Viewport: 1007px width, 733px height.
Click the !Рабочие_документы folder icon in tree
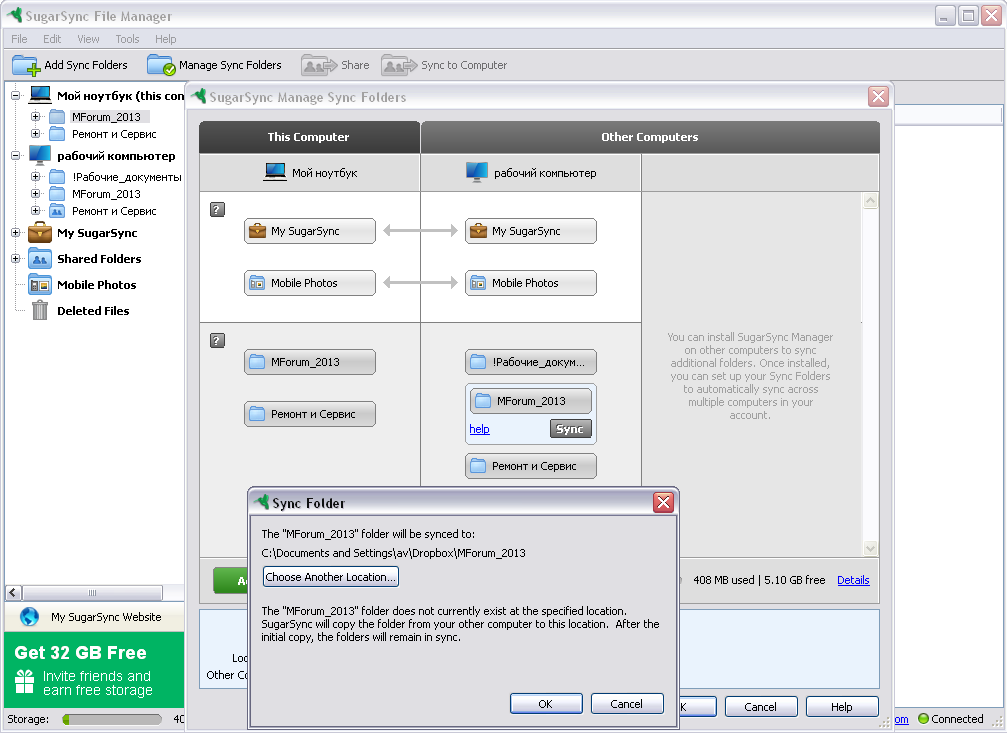57,177
